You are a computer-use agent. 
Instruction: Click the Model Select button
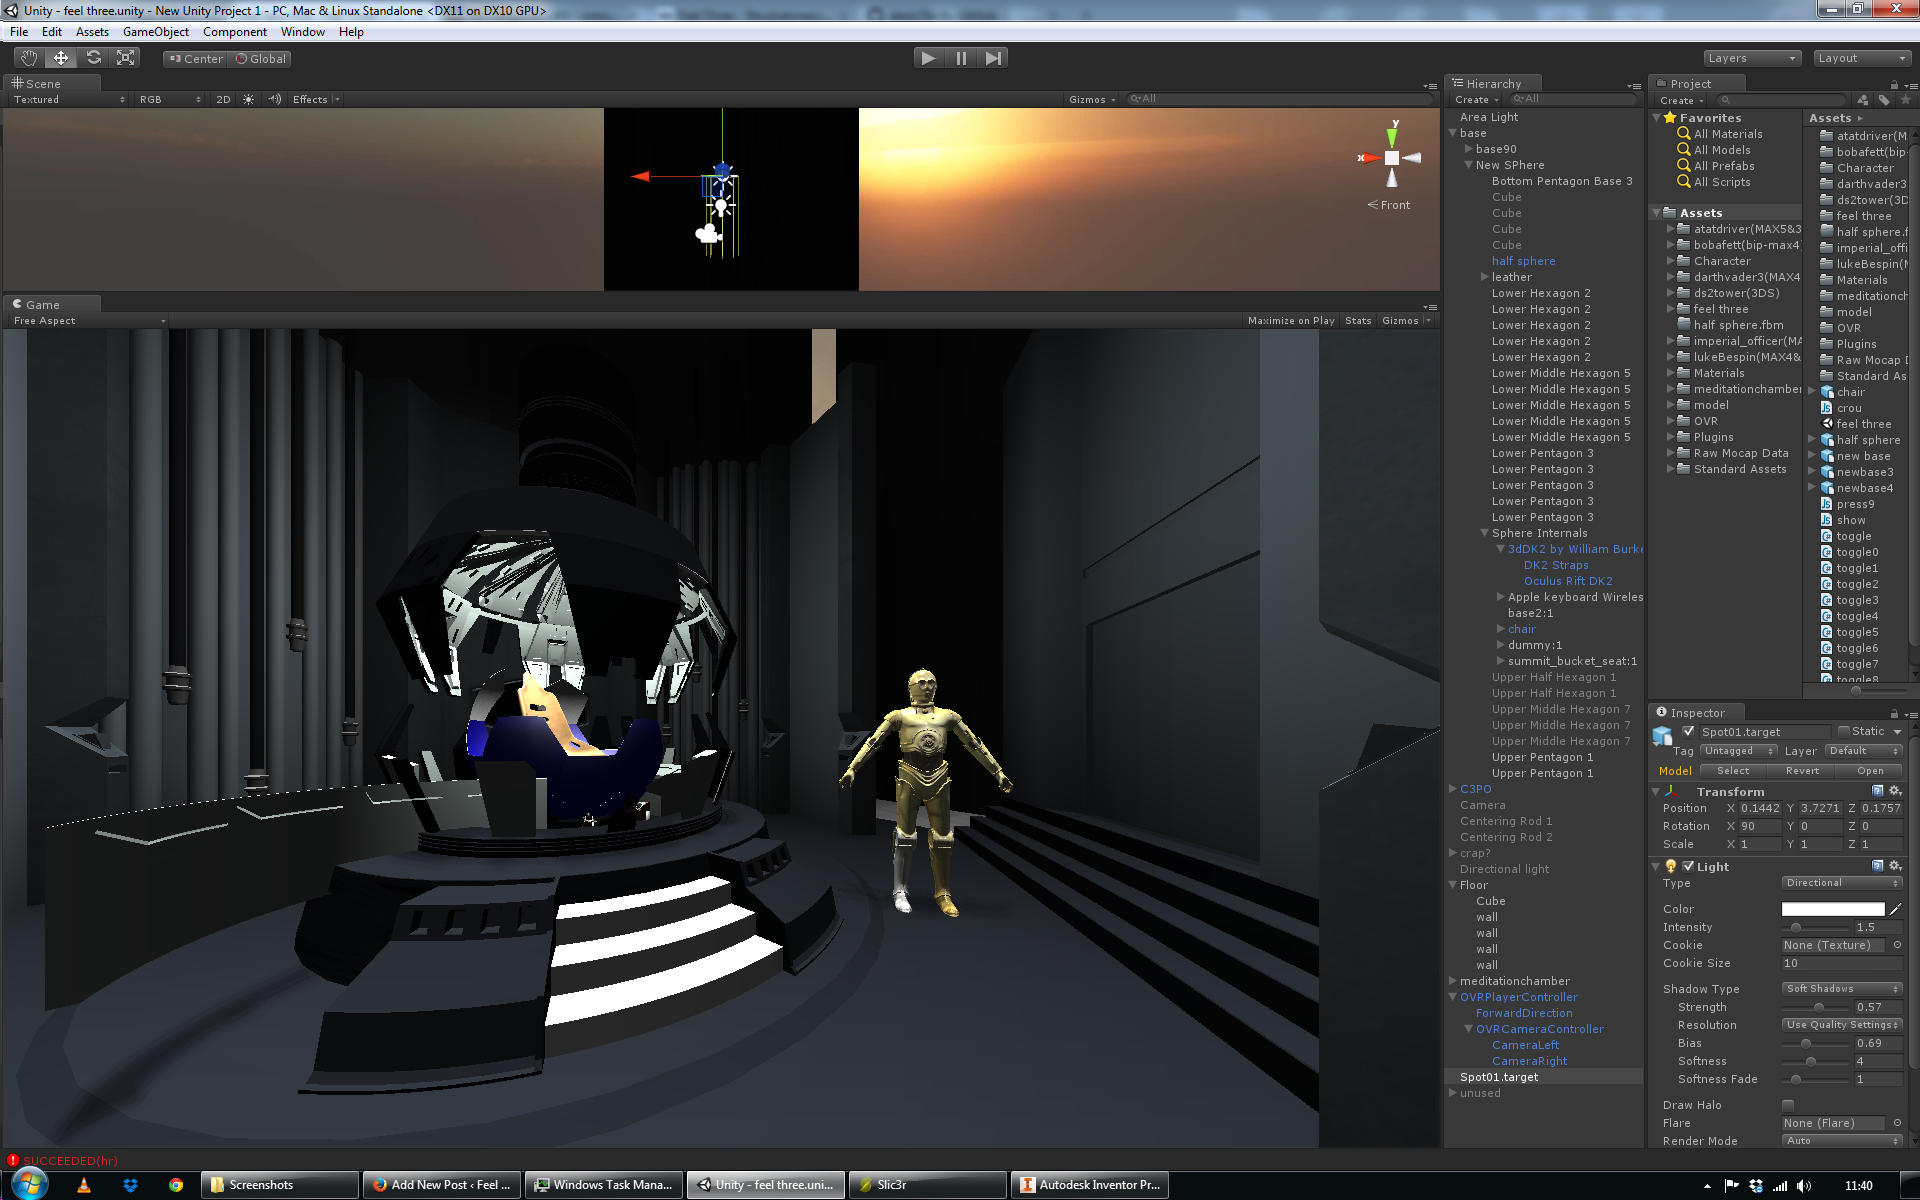coord(1733,771)
